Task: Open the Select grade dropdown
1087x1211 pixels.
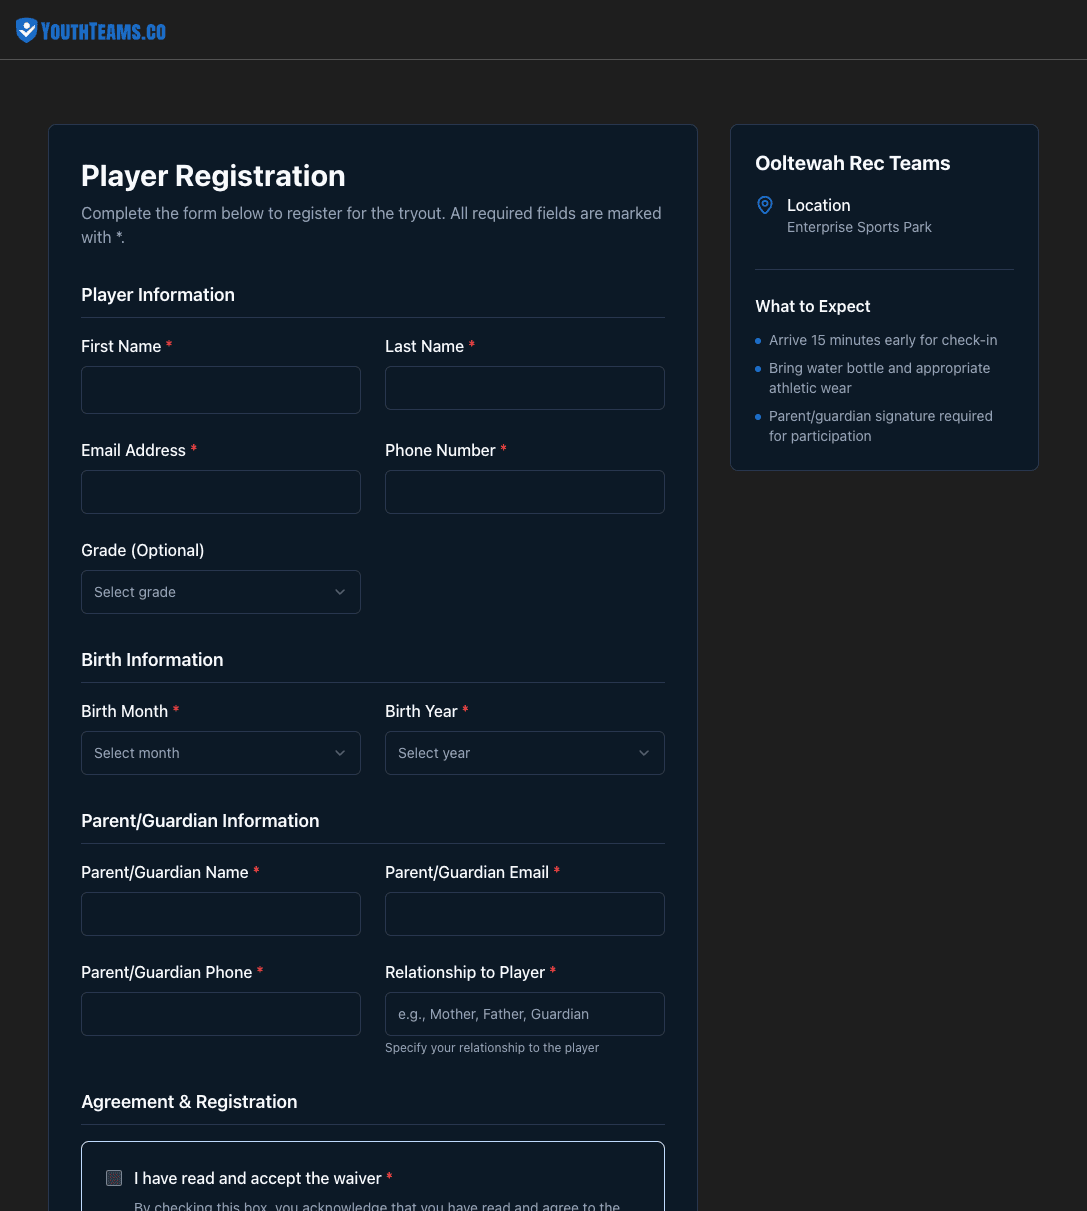Action: click(x=220, y=592)
